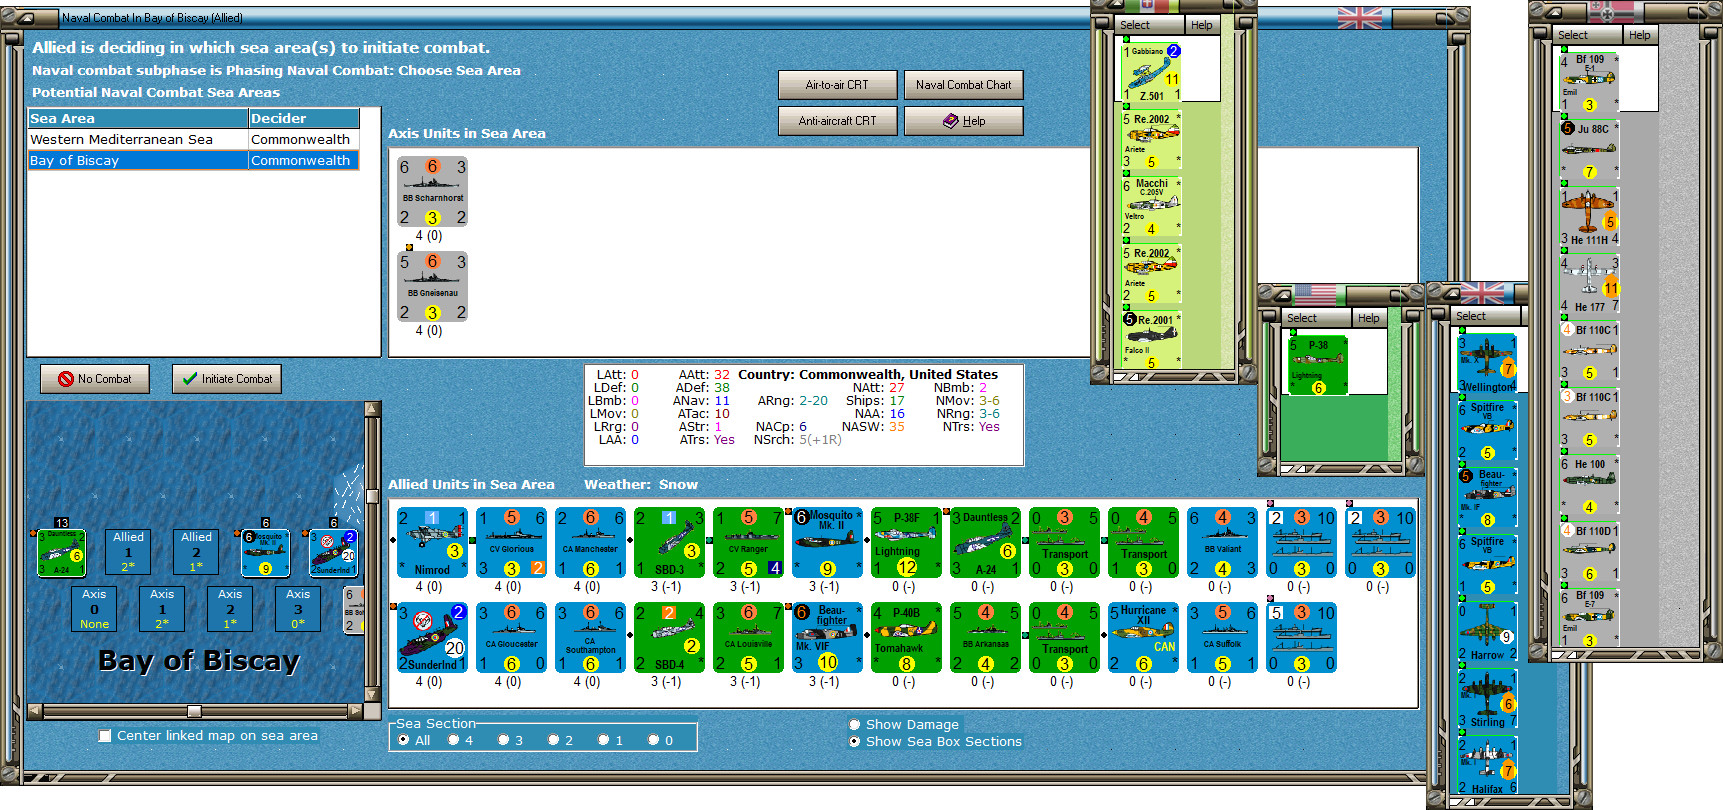The width and height of the screenshot is (1723, 810).
Task: Select the CA Manchester cruiser unit
Action: 590,543
